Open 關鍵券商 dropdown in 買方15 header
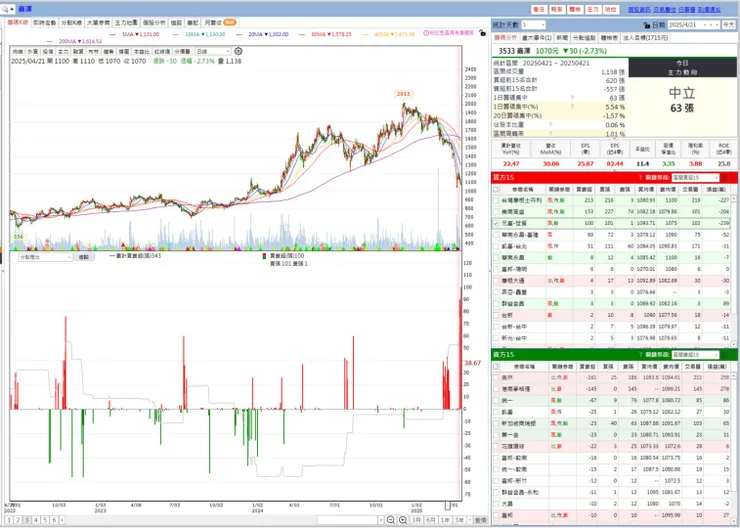 [x=696, y=178]
